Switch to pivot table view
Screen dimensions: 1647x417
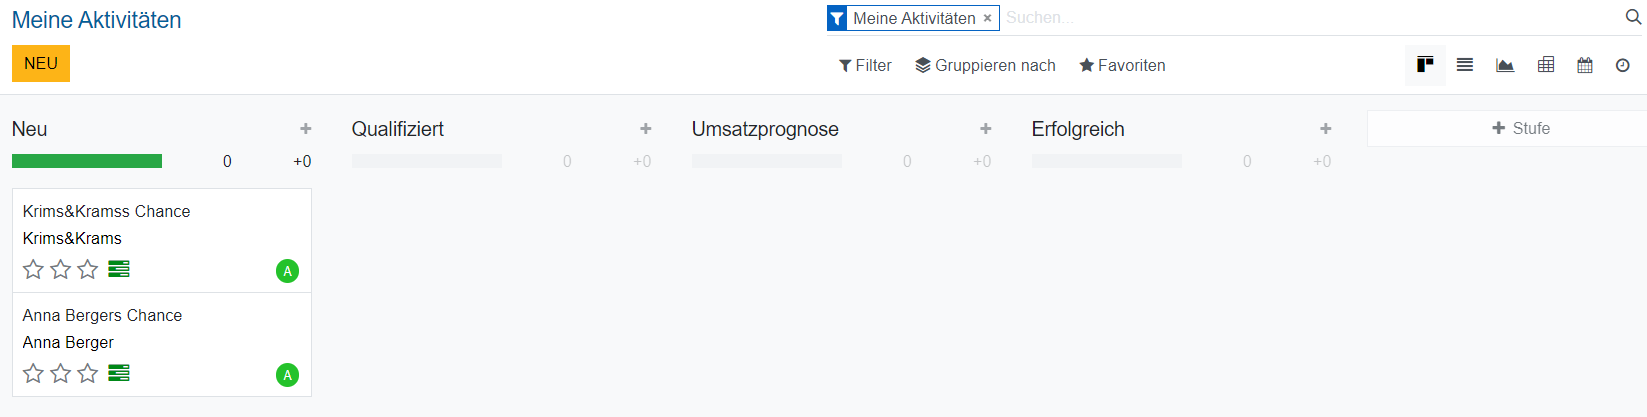1546,65
